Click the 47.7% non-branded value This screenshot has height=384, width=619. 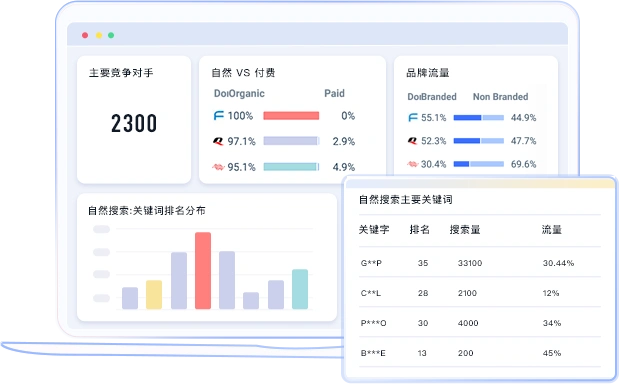click(x=523, y=141)
